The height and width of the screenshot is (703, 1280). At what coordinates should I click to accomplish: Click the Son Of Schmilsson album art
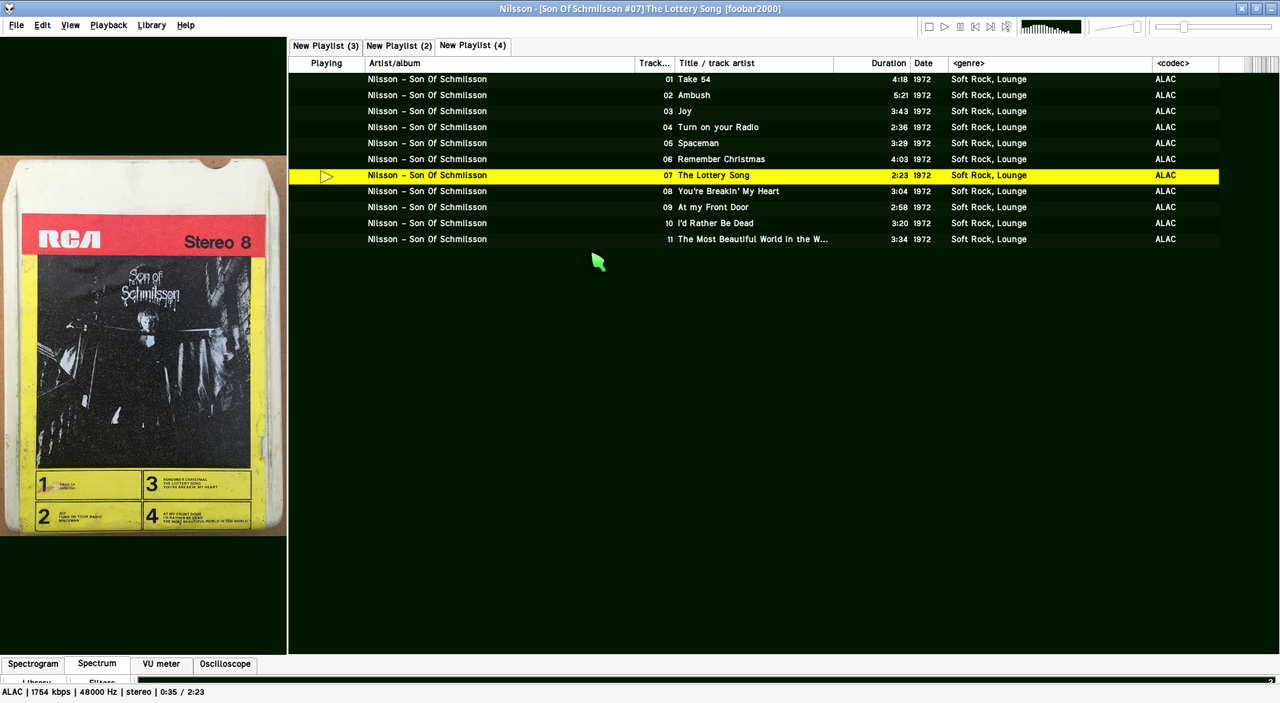click(x=143, y=346)
